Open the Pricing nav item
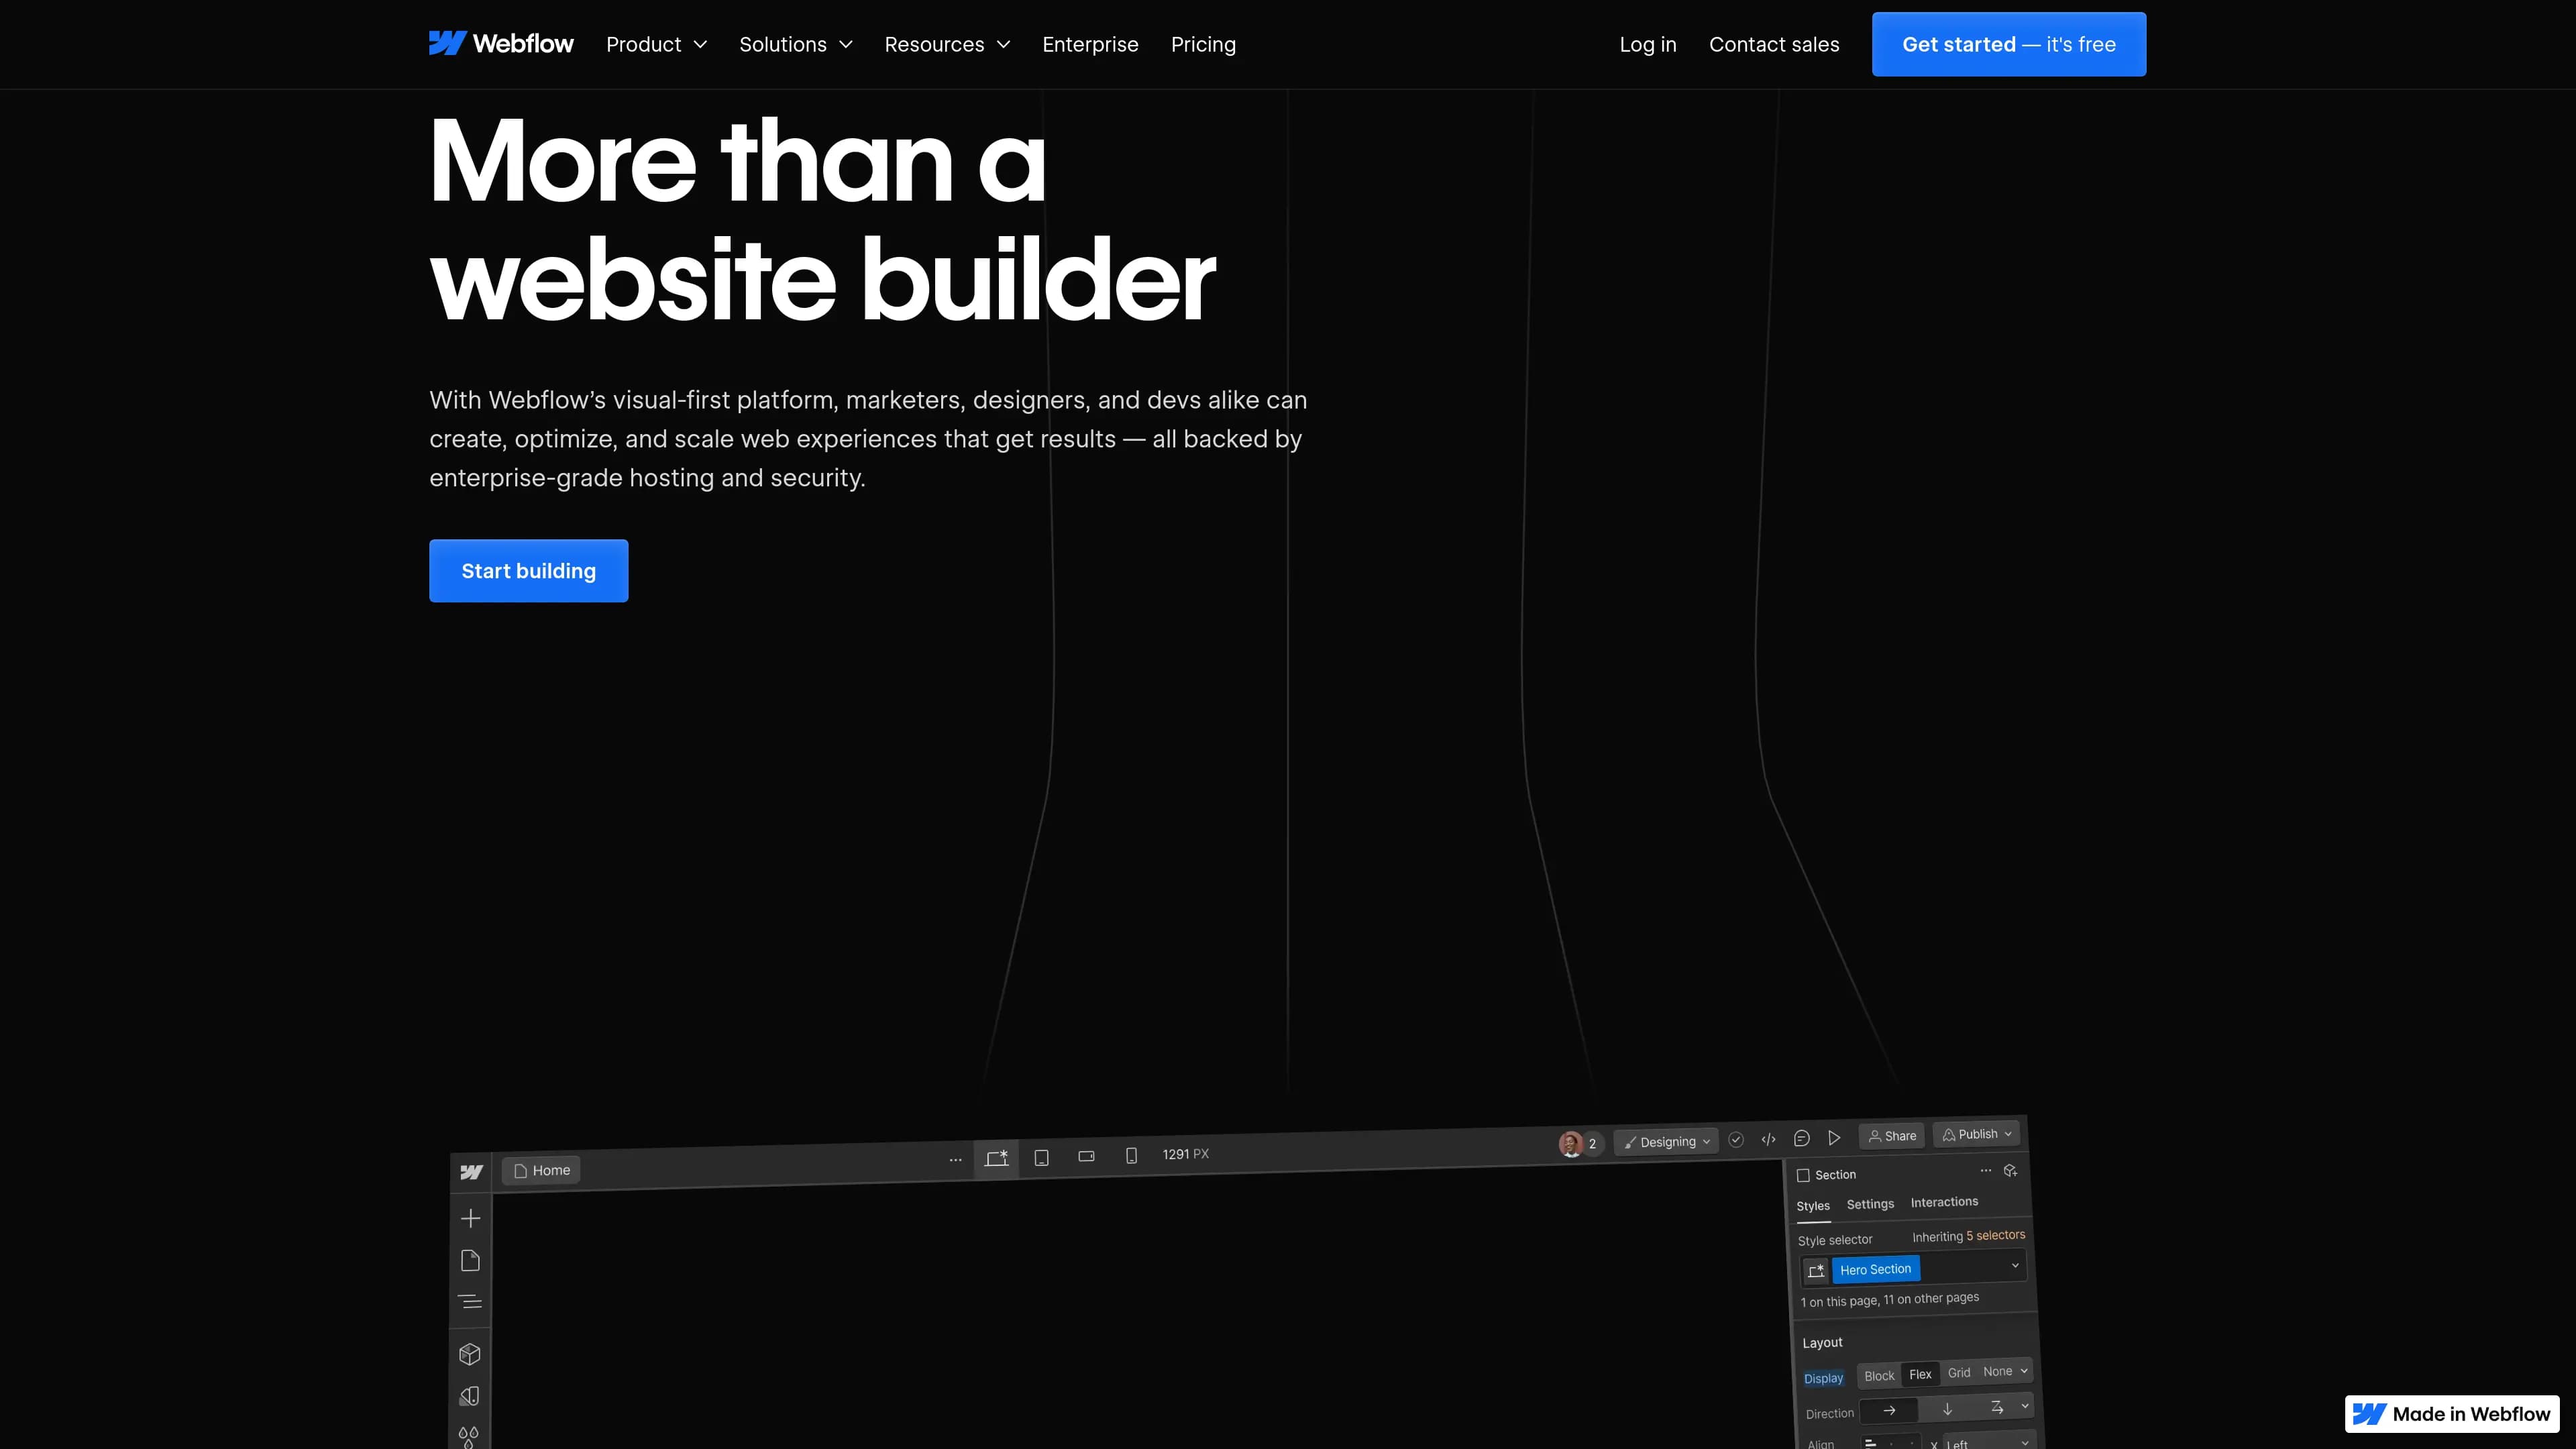 click(x=1203, y=44)
